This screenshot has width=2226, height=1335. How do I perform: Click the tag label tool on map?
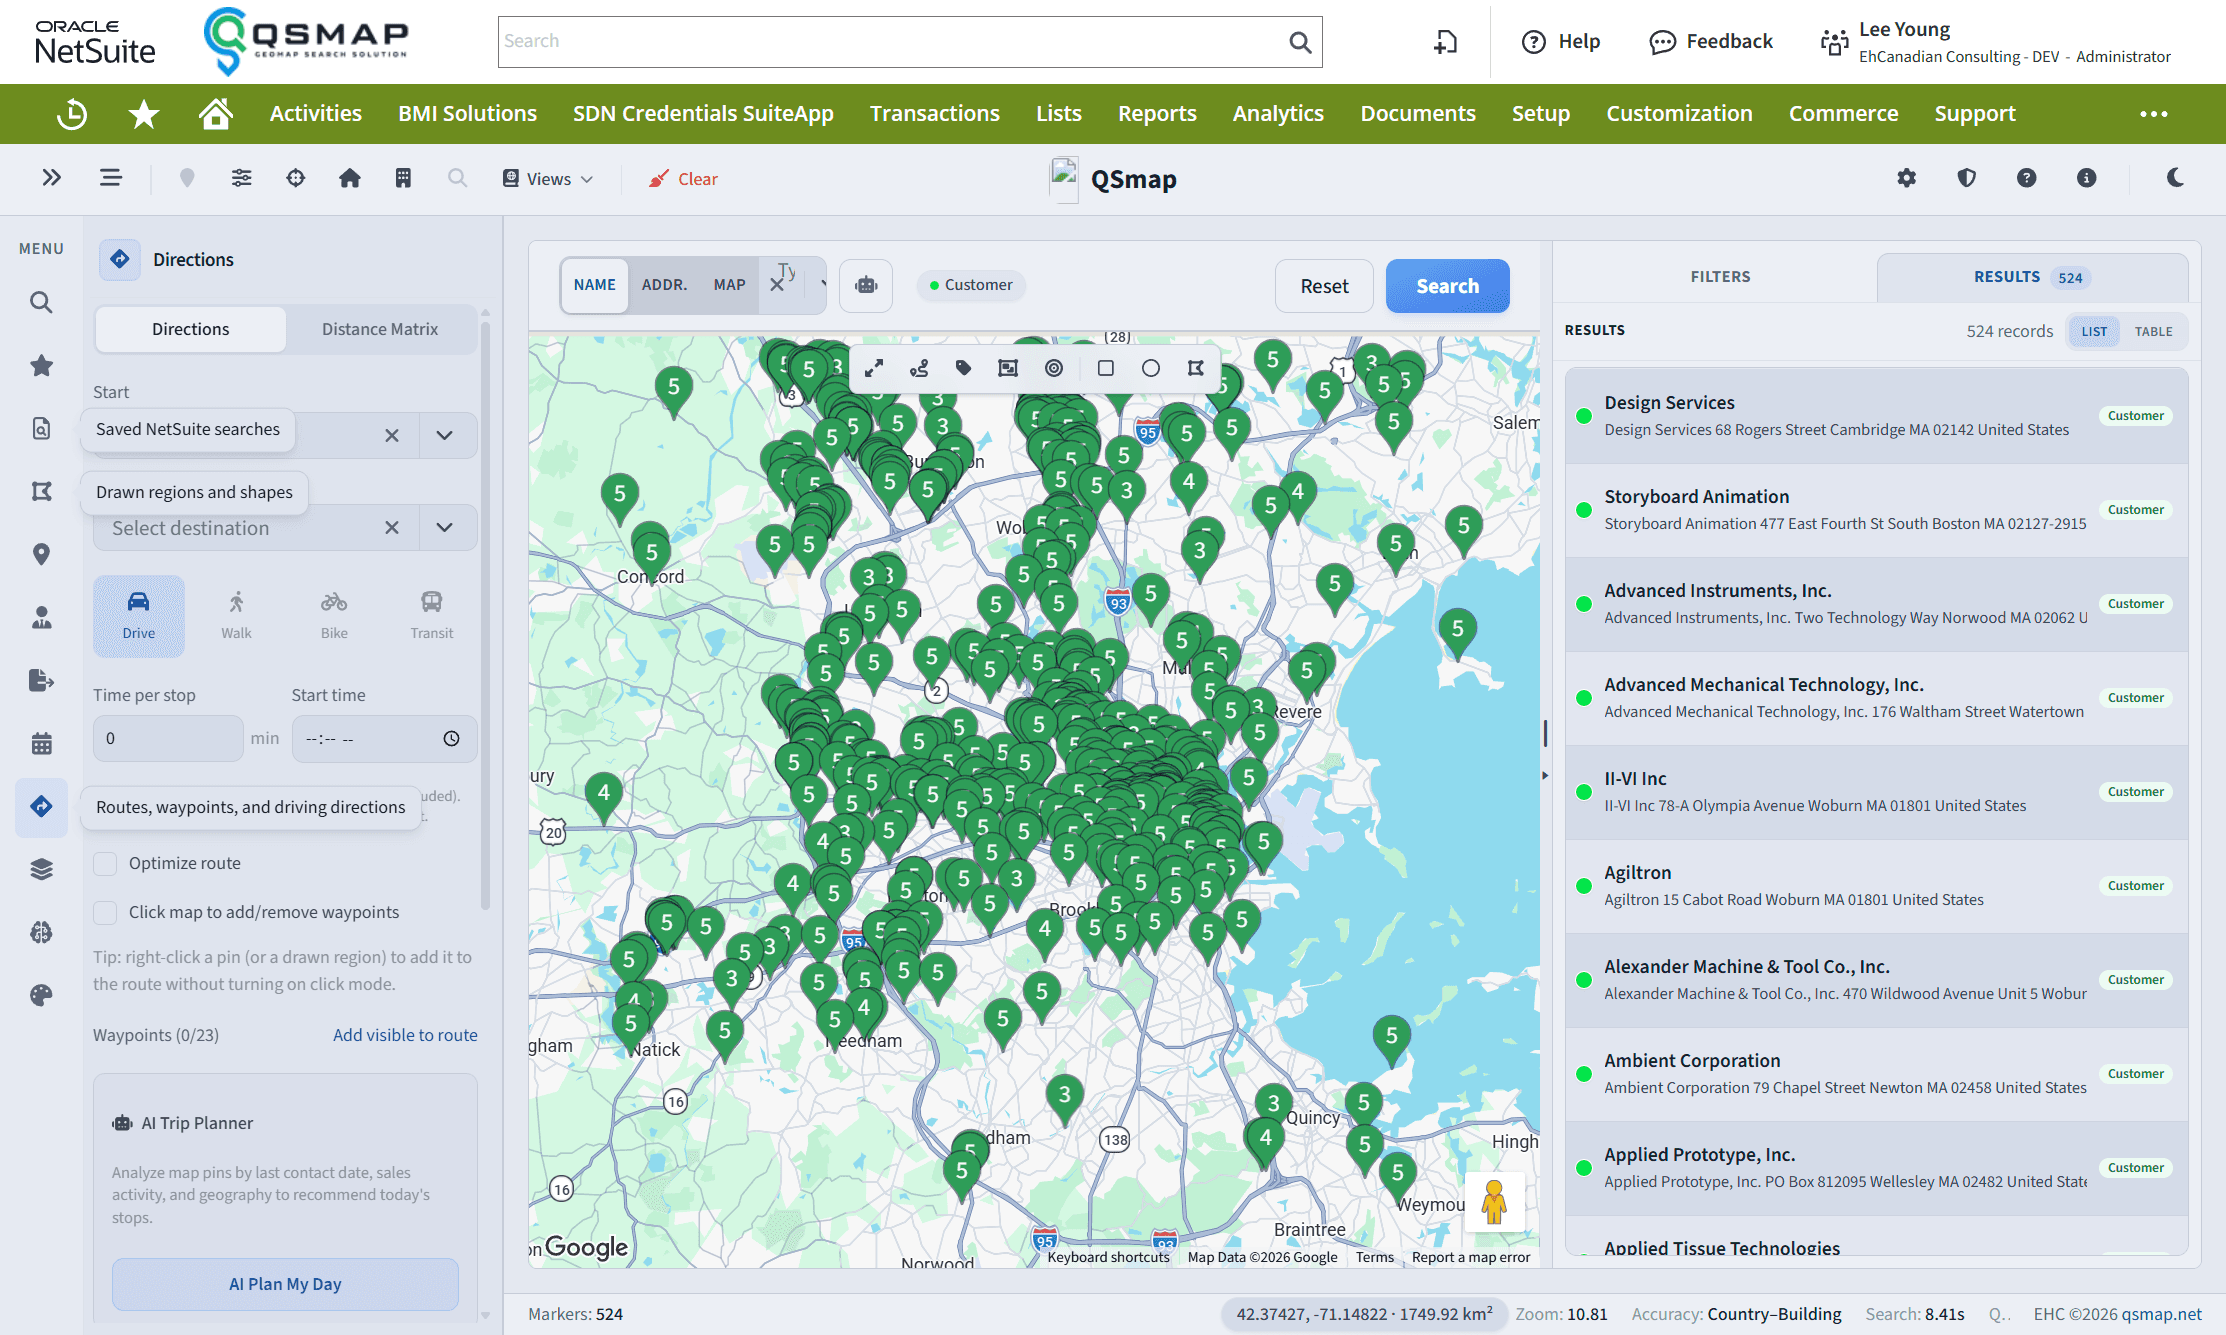click(x=963, y=369)
